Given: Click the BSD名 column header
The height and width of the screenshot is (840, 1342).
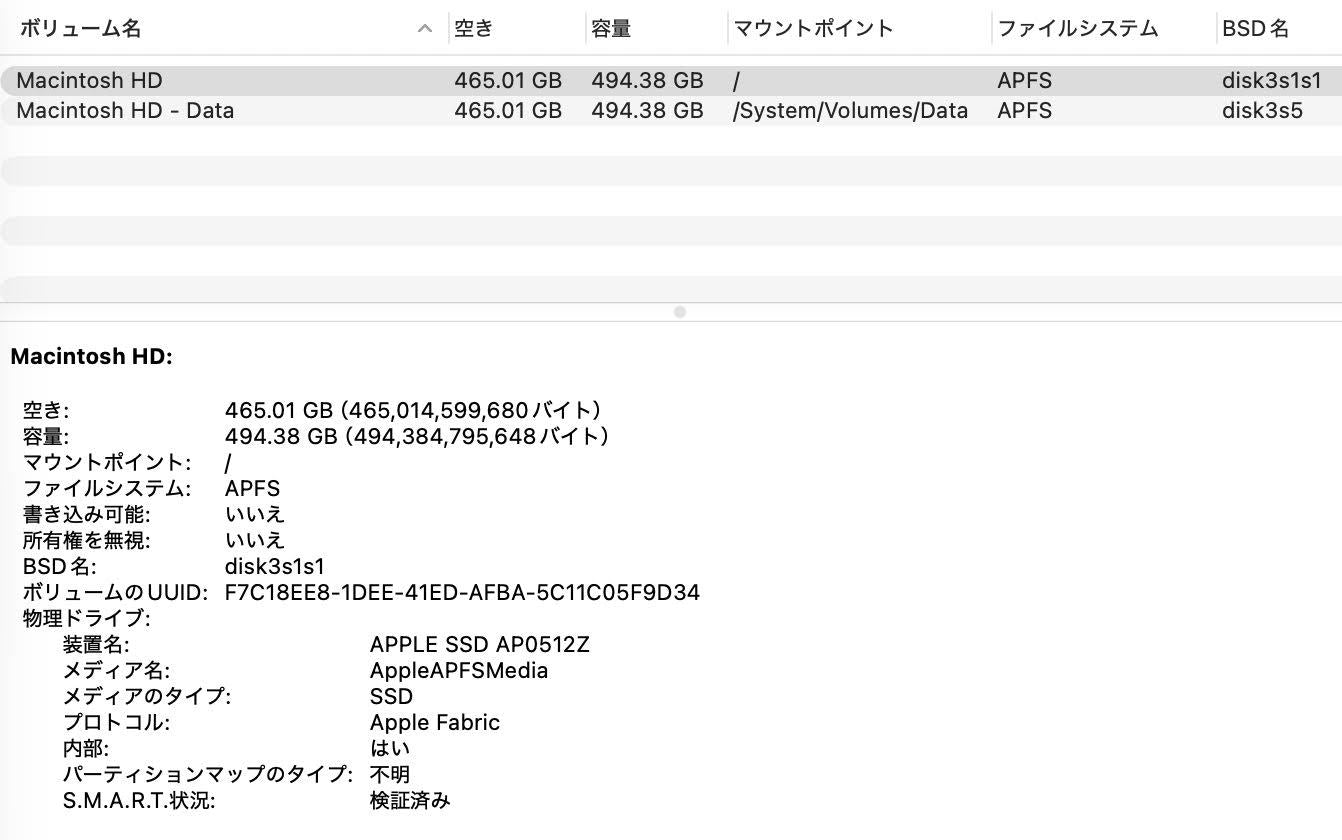Looking at the screenshot, I should 1255,28.
